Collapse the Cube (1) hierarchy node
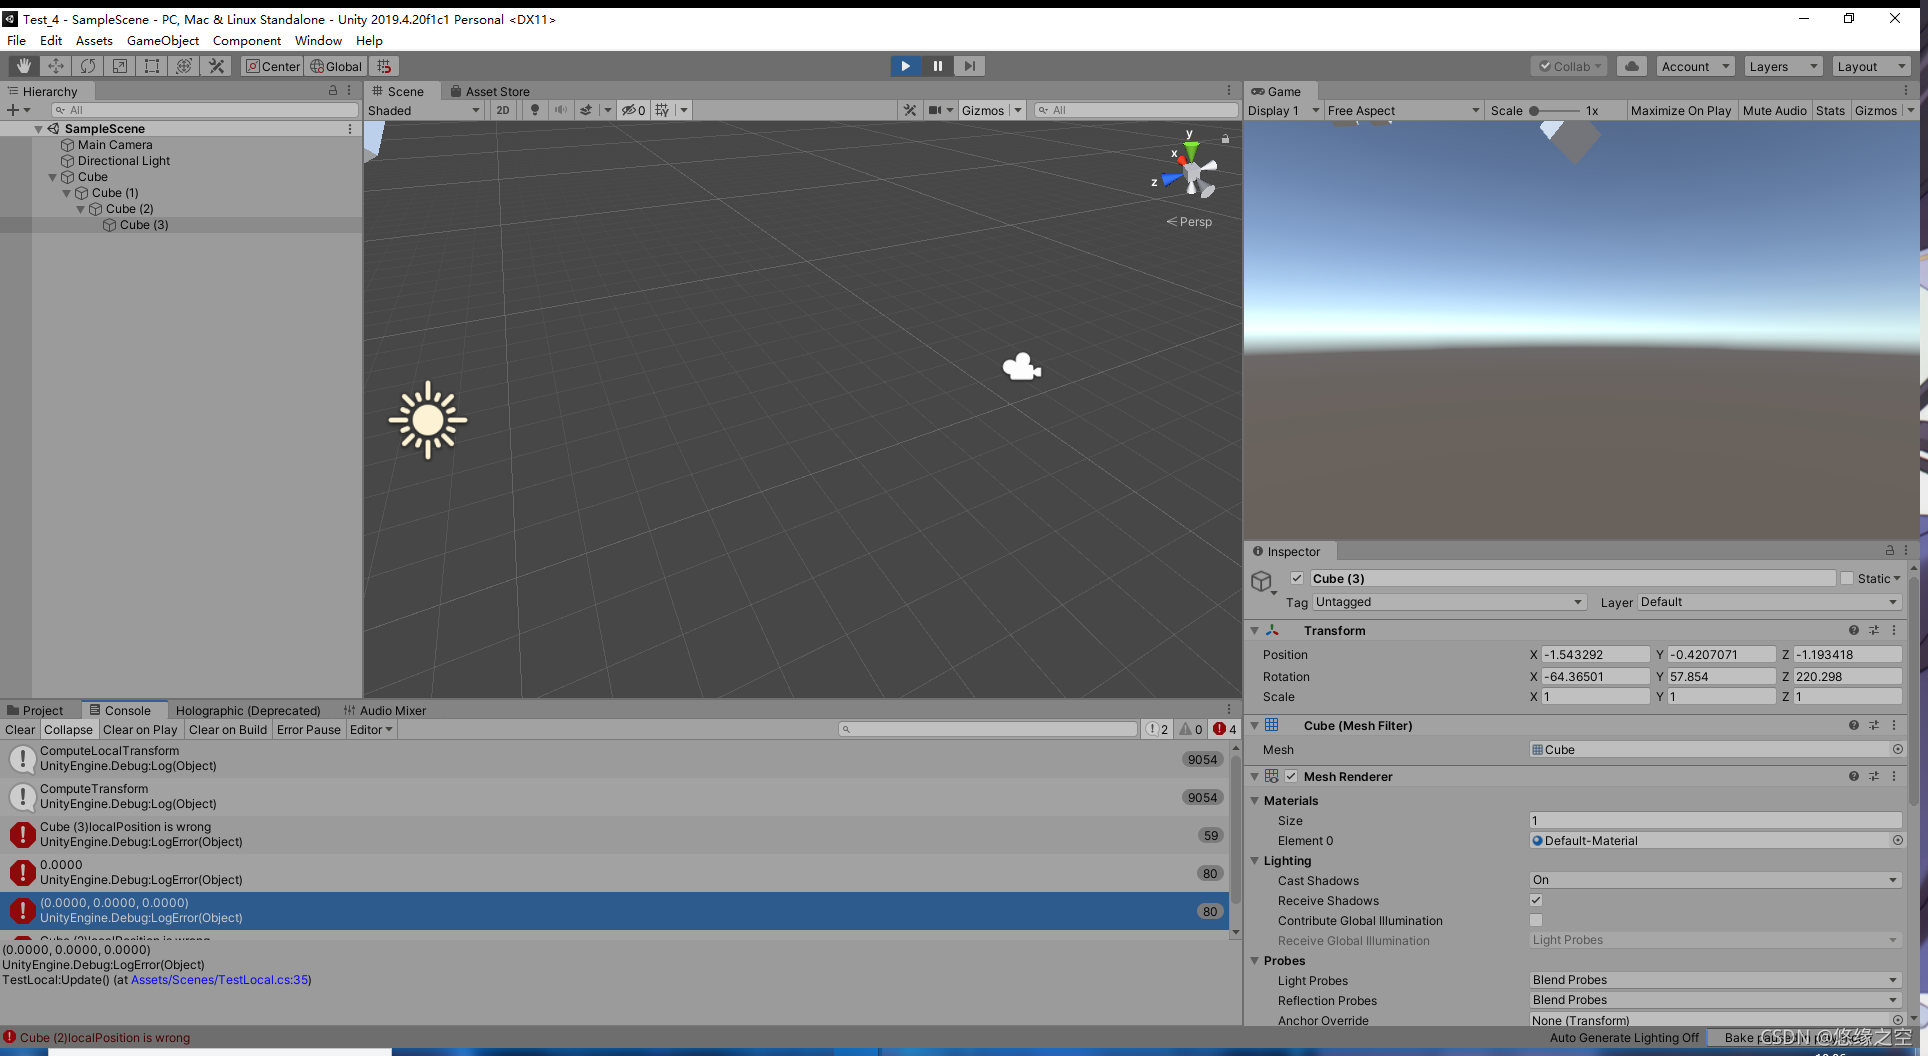The height and width of the screenshot is (1056, 1928). point(67,193)
